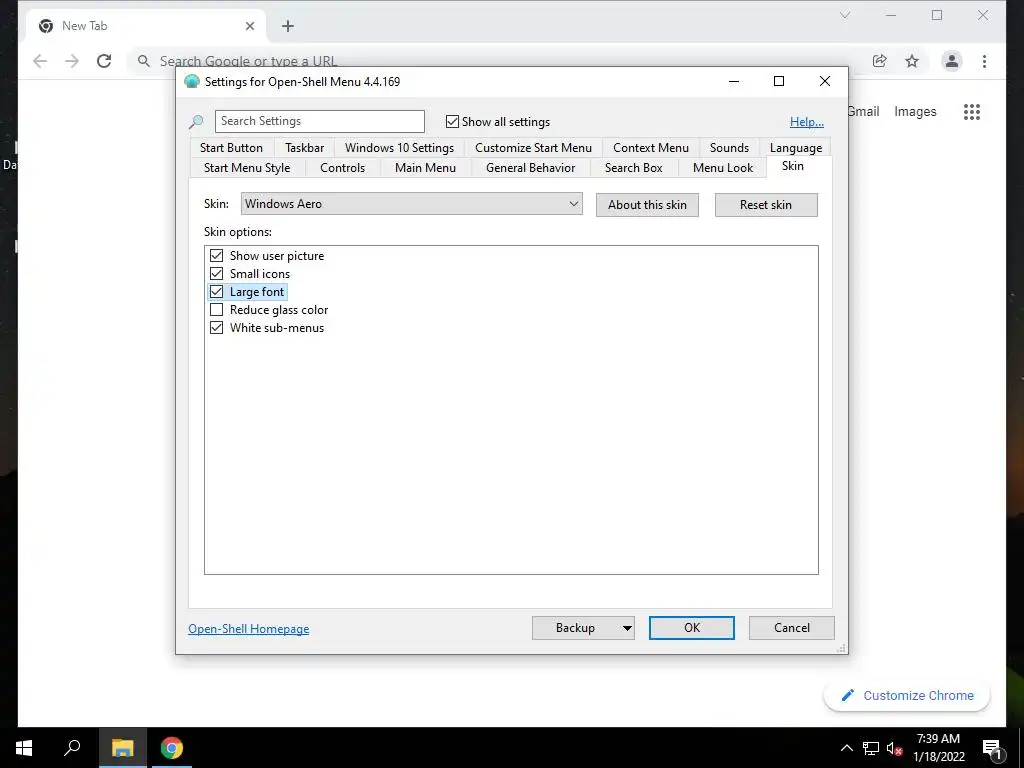Click the active Skin tab
The height and width of the screenshot is (768, 1024).
click(793, 166)
